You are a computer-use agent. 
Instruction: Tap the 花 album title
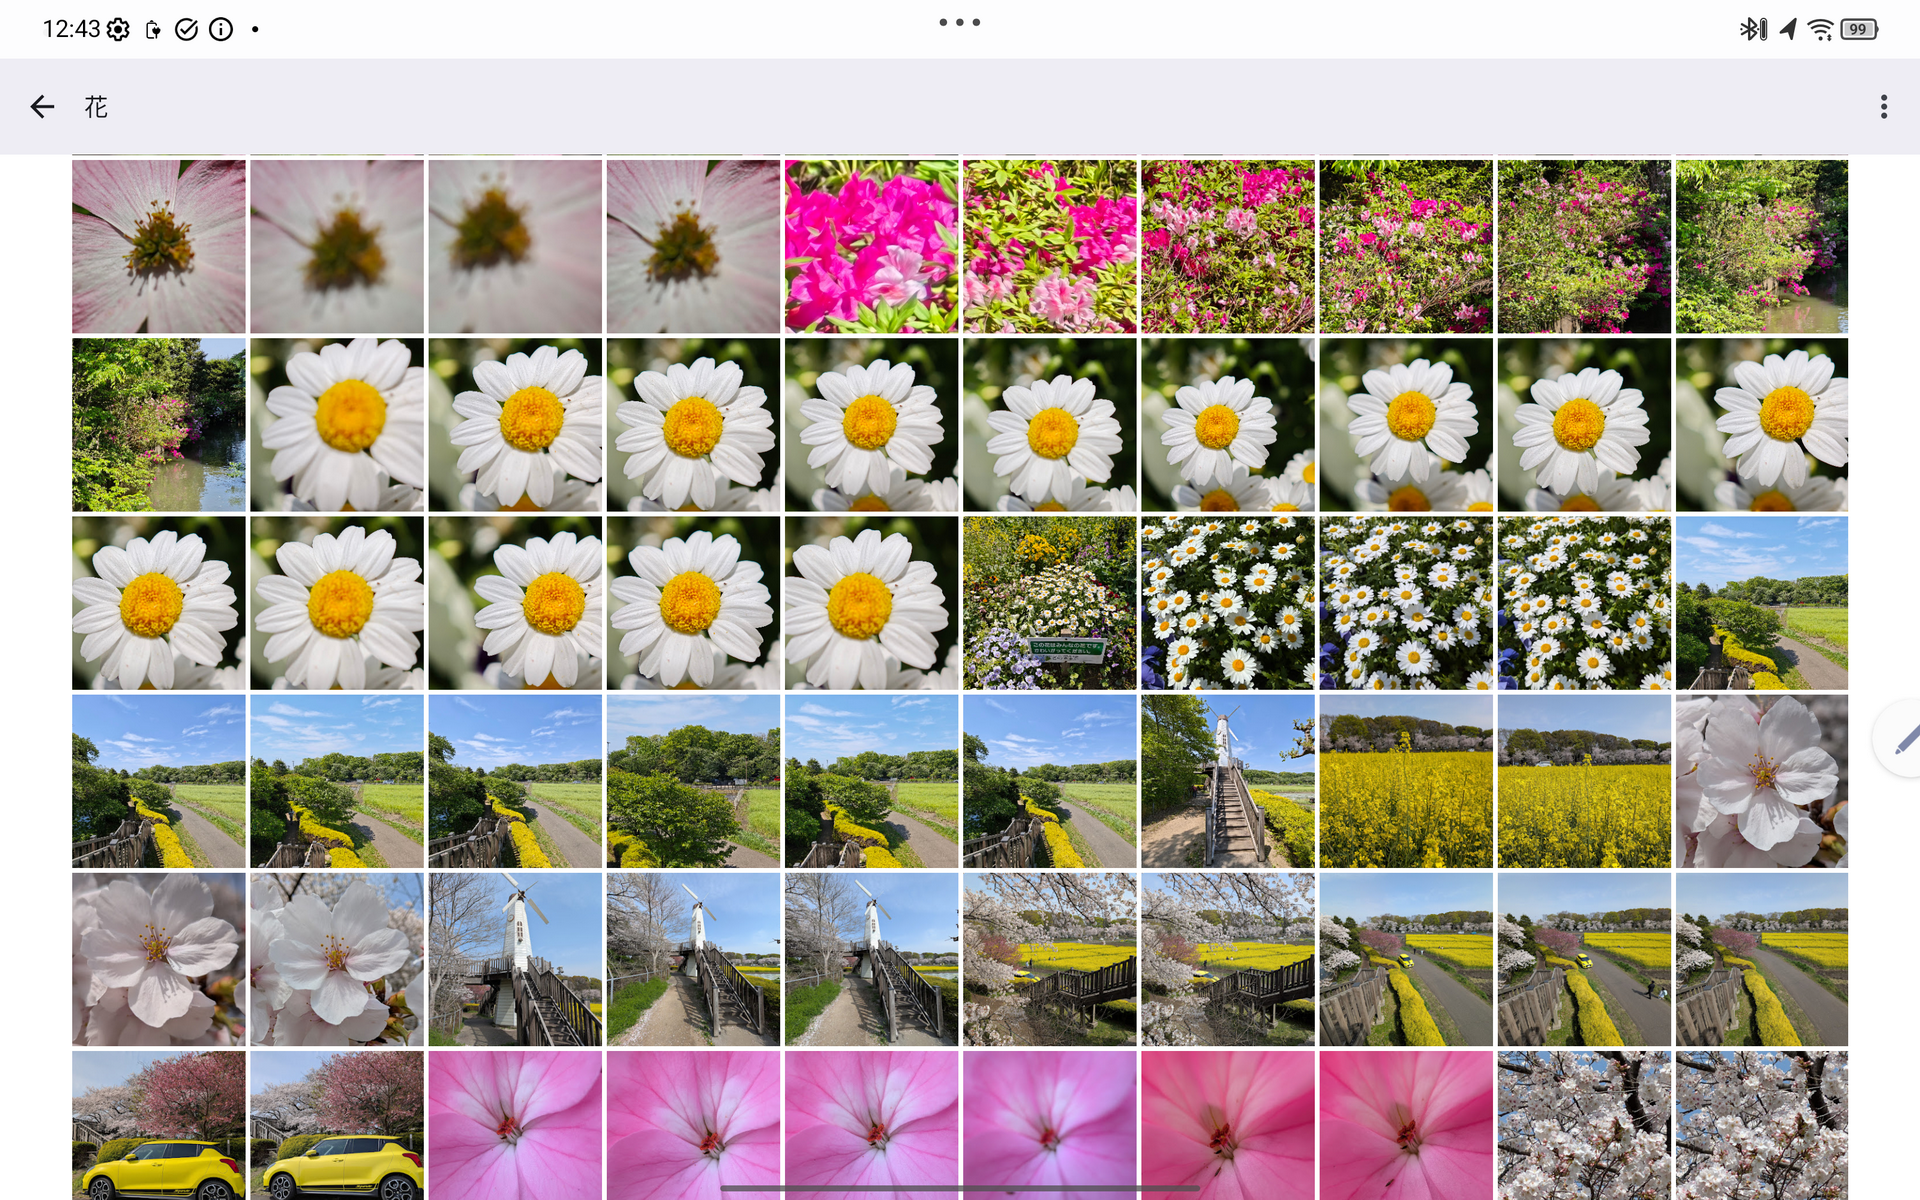coord(96,107)
